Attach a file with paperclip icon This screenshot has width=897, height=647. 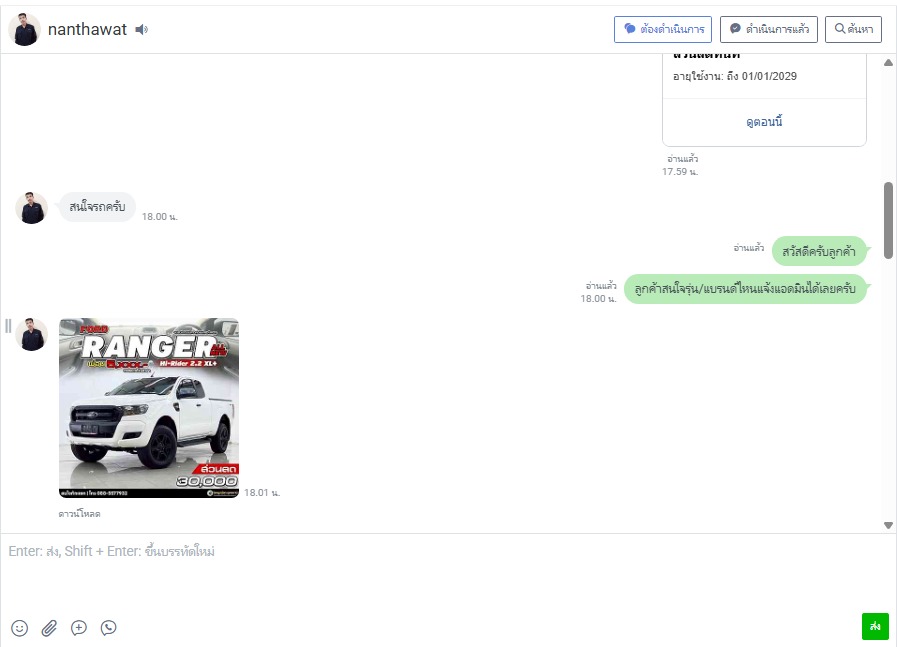(49, 628)
